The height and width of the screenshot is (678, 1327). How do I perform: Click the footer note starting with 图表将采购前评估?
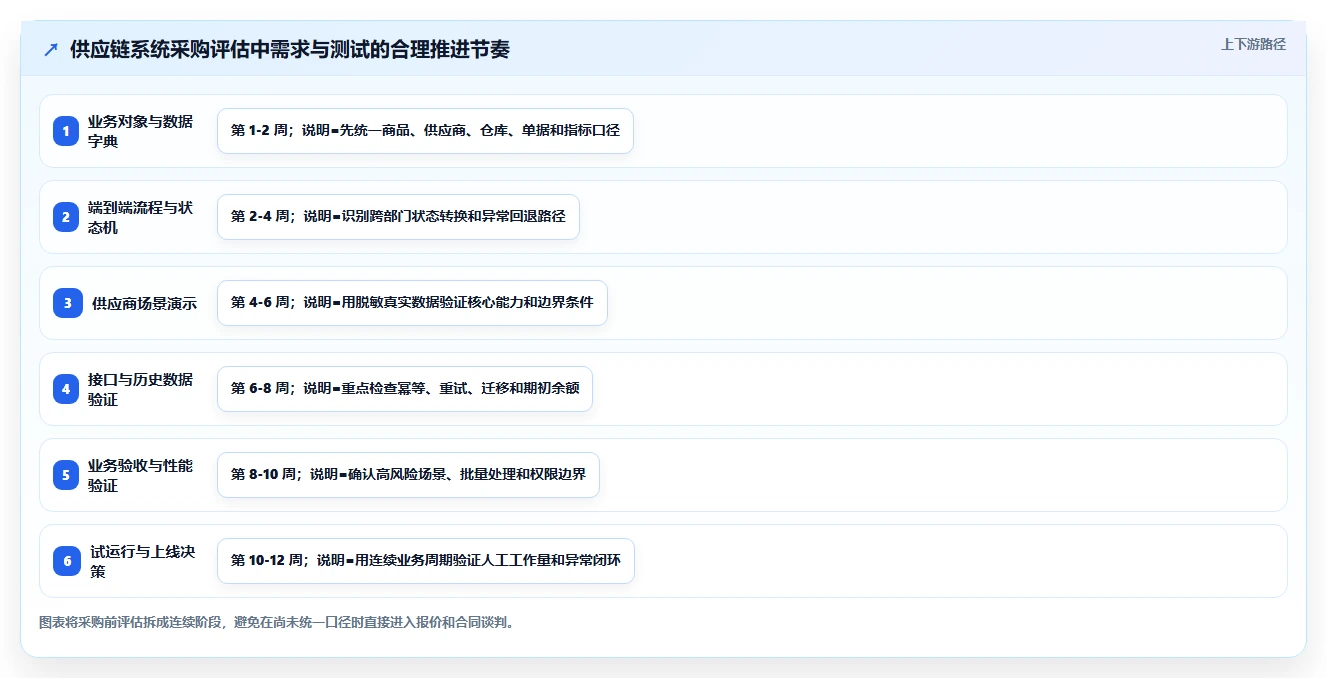click(278, 622)
